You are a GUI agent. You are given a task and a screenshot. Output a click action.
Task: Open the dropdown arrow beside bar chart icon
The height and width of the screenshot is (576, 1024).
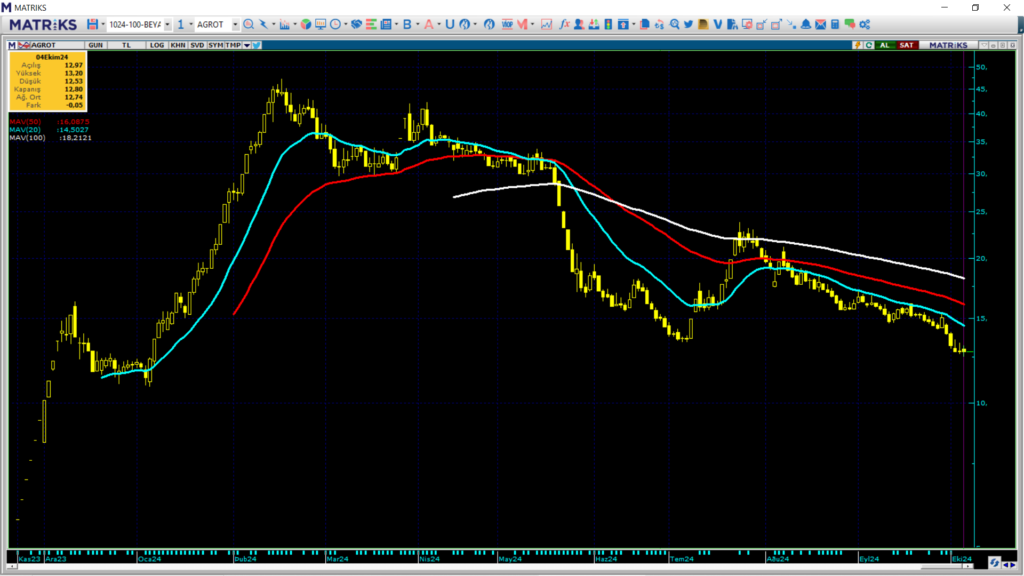click(295, 24)
